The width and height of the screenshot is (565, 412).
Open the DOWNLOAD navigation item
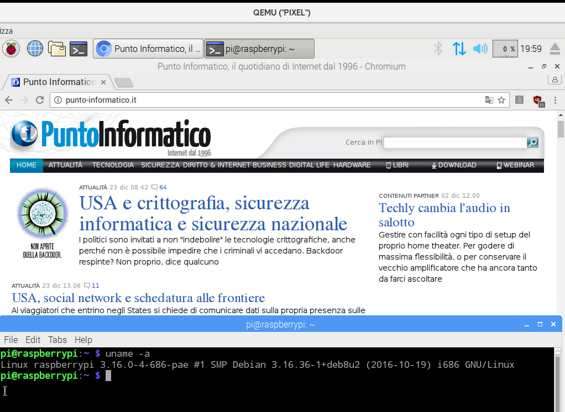(x=454, y=165)
